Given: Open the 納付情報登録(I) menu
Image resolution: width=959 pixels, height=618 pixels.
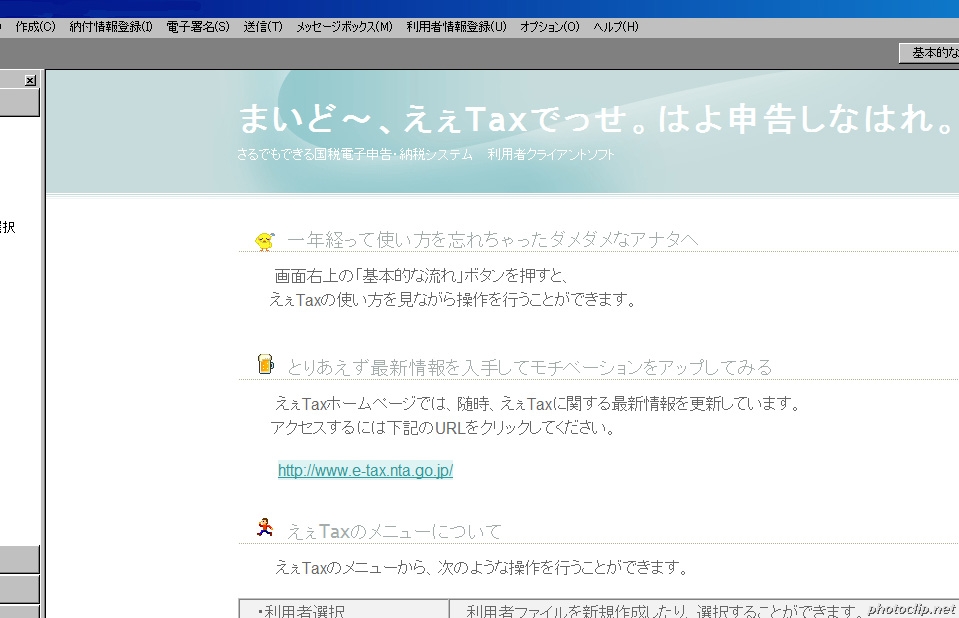Looking at the screenshot, I should click(x=111, y=27).
